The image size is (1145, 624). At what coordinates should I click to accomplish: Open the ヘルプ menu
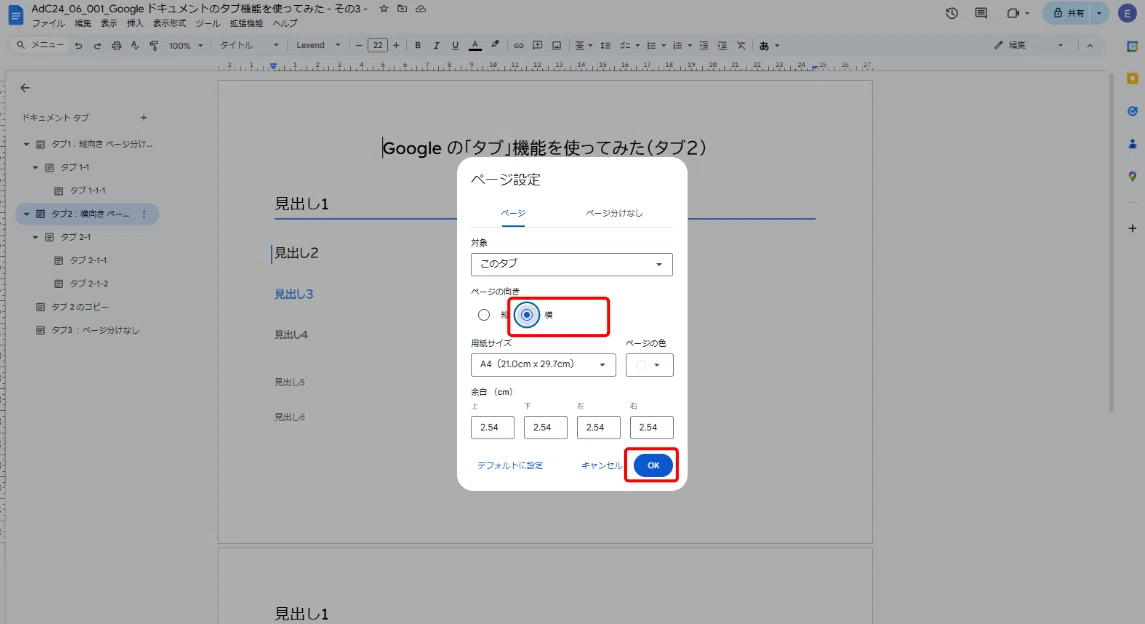[285, 24]
